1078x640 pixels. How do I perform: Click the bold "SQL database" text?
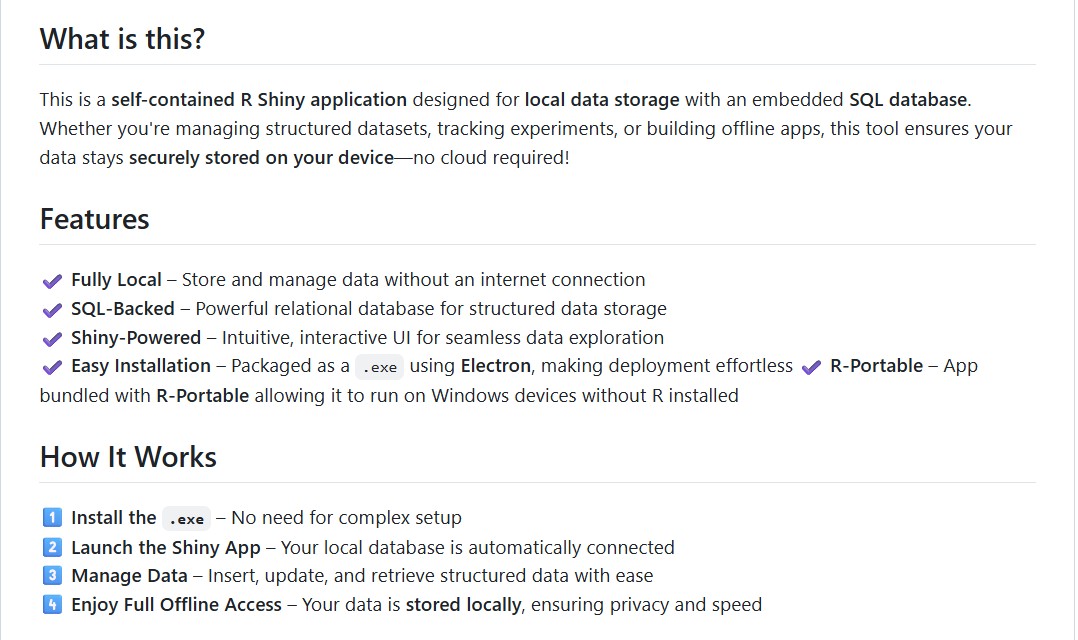coord(908,100)
